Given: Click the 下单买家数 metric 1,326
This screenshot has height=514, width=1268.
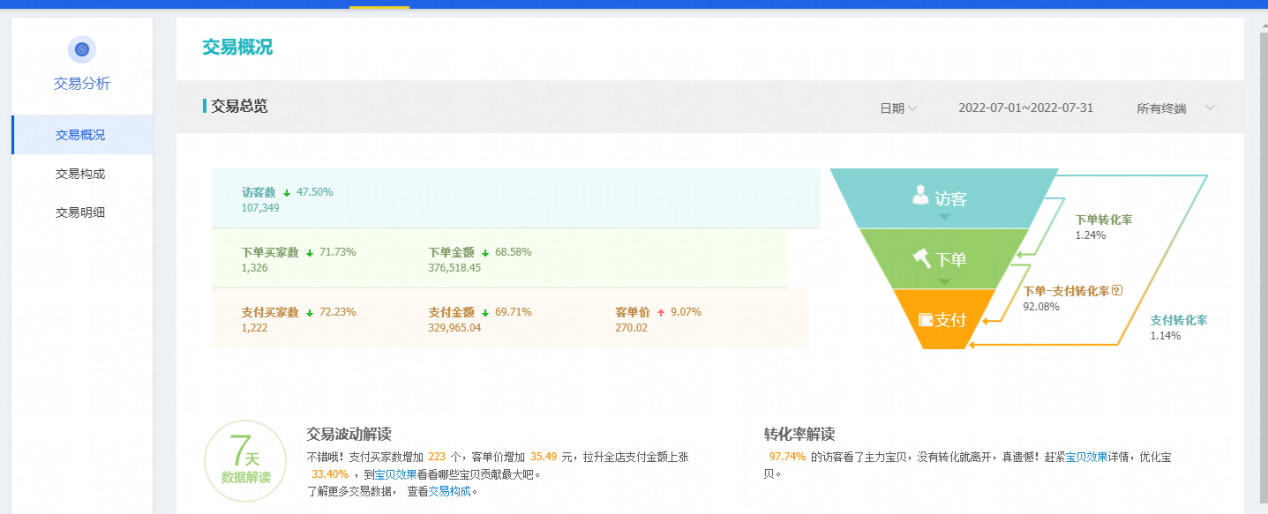Looking at the screenshot, I should point(254,268).
